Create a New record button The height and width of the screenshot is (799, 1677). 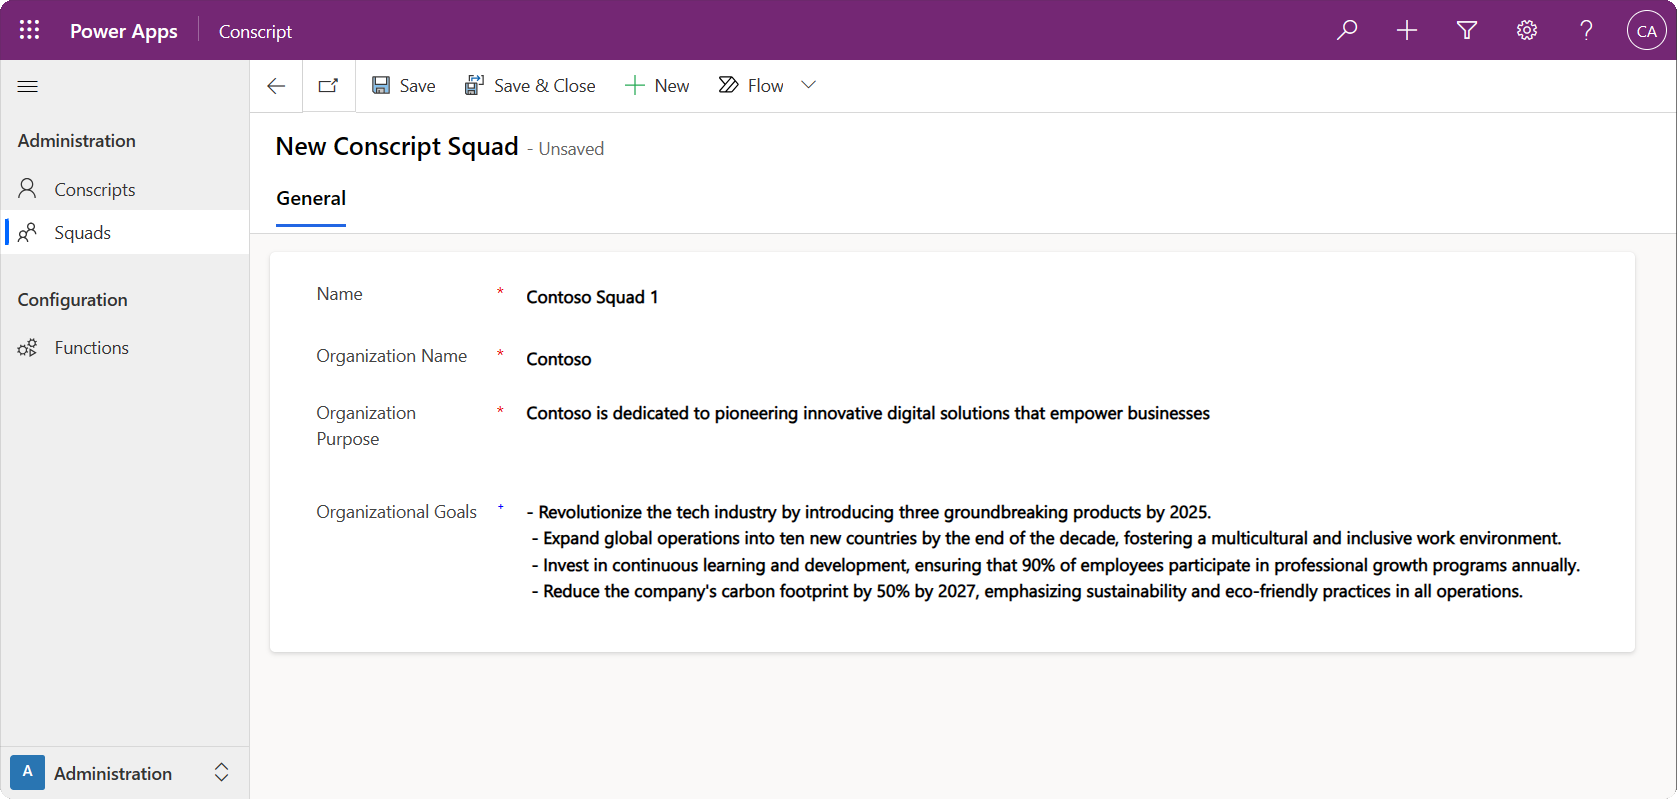coord(657,86)
